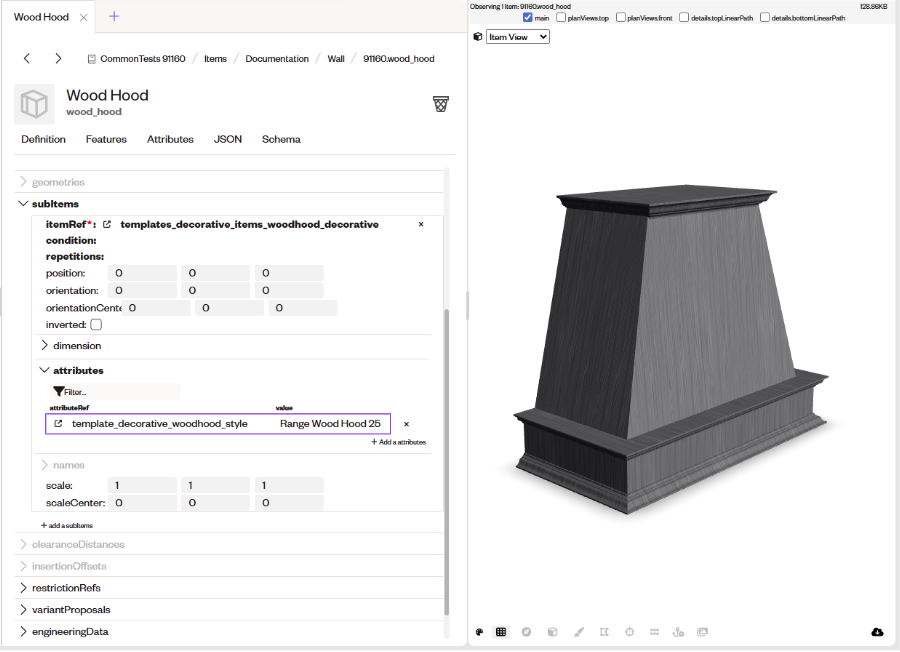Click the image gallery icon in viewer toolbar

(703, 632)
